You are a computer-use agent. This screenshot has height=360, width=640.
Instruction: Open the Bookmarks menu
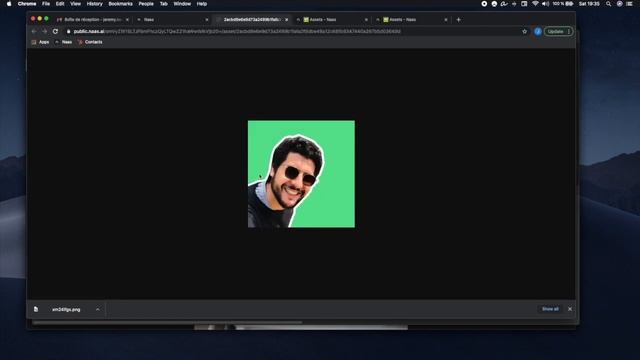pyautogui.click(x=120, y=4)
